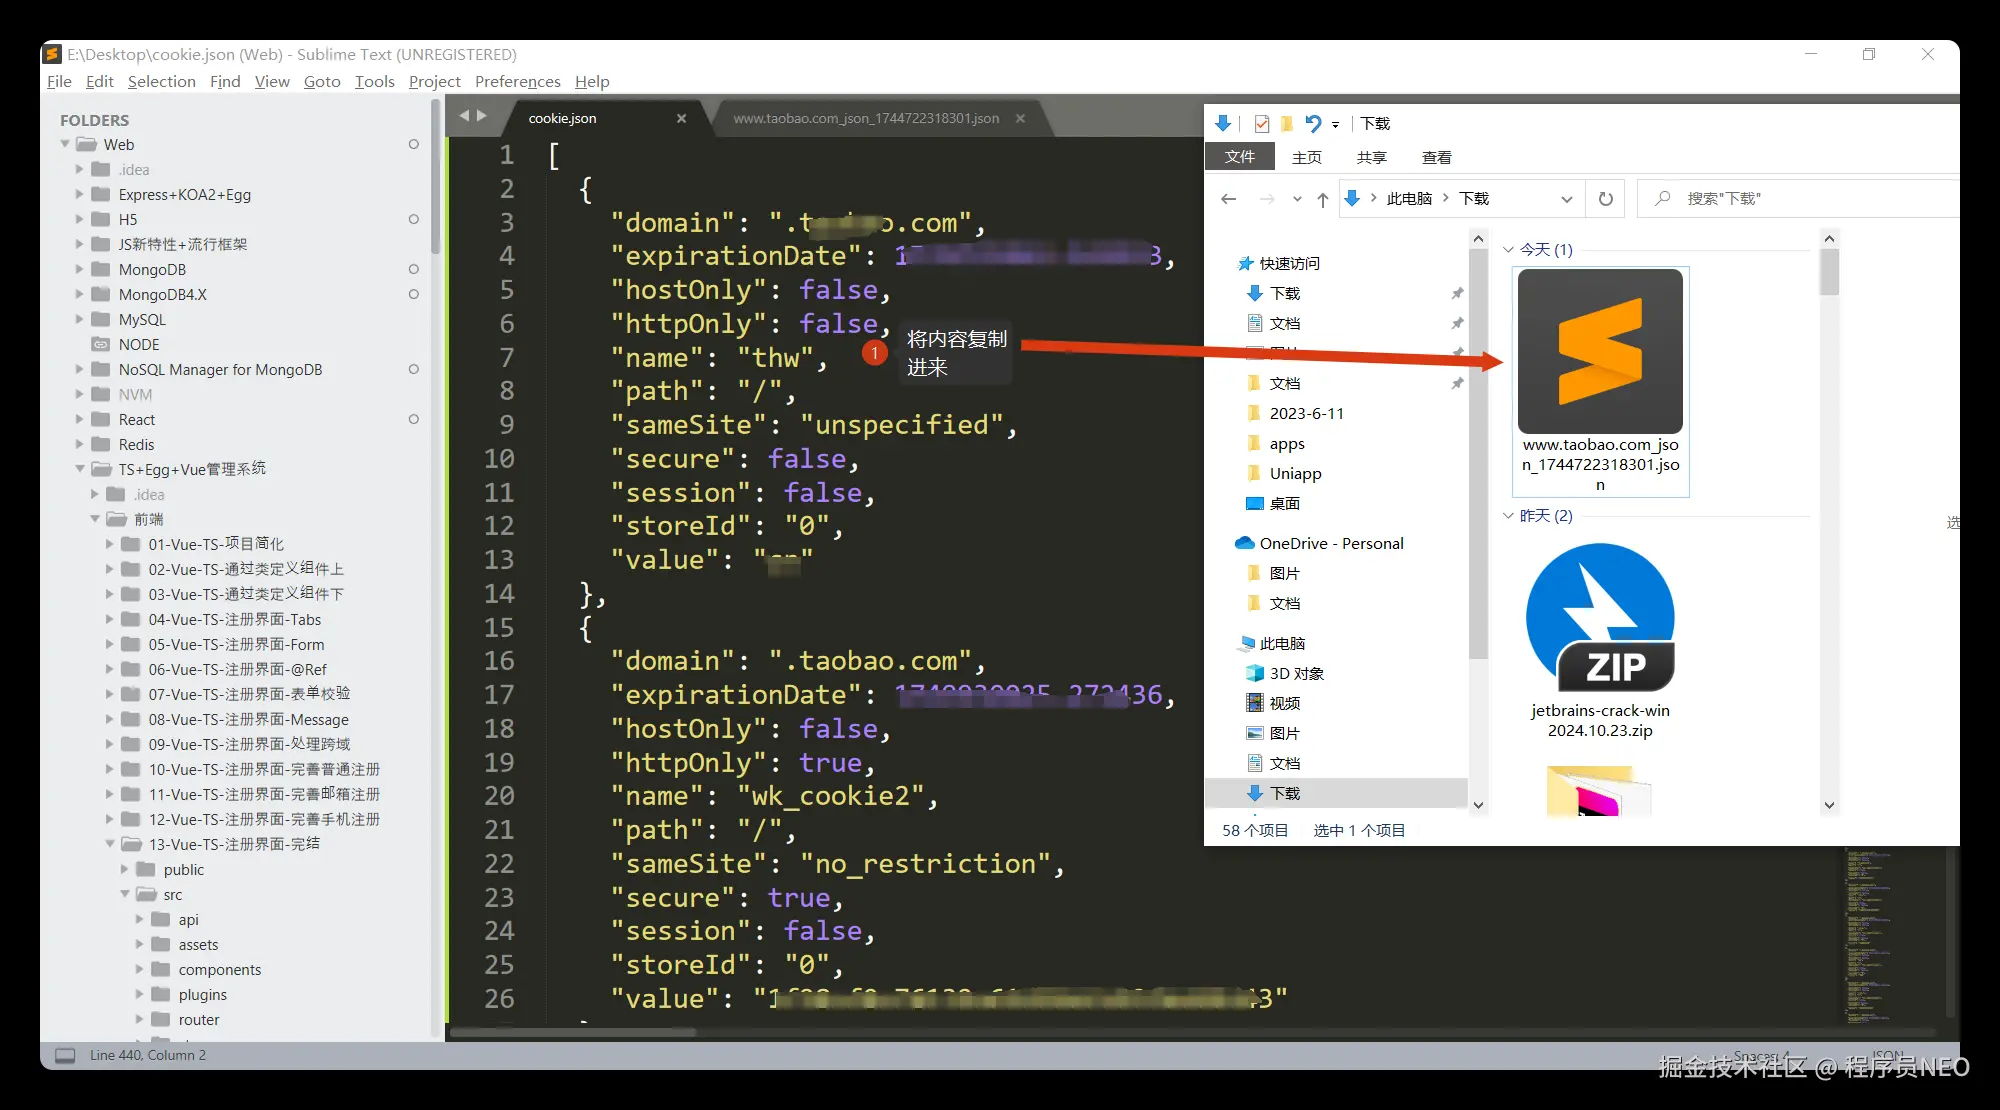Screen dimensions: 2000x1110
Task: Open the Quick Access Toolbar customize dropdown
Action: (x=1335, y=125)
